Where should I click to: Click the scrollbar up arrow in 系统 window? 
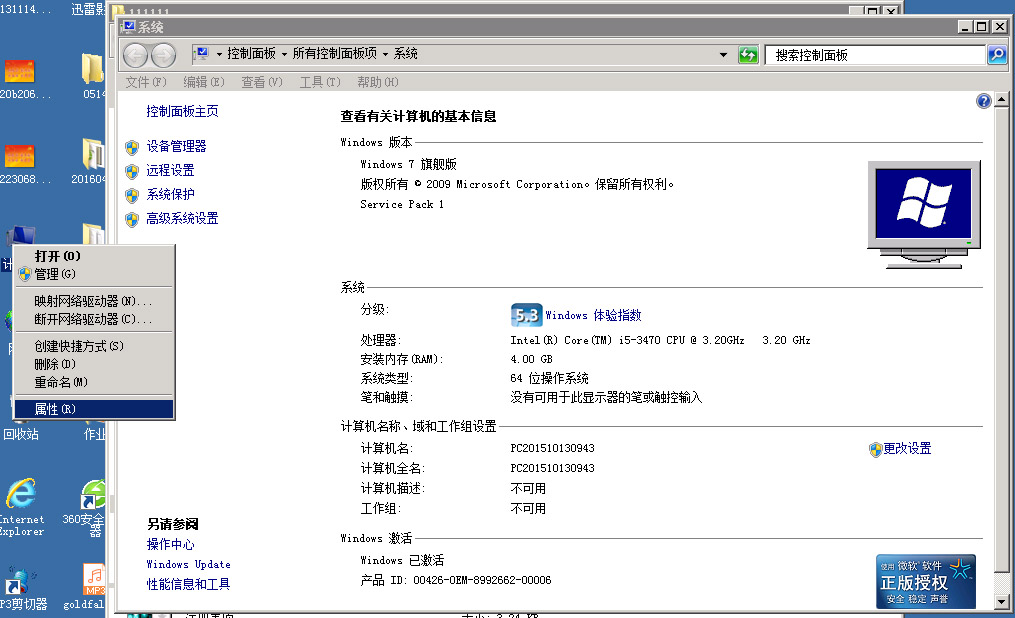1001,100
